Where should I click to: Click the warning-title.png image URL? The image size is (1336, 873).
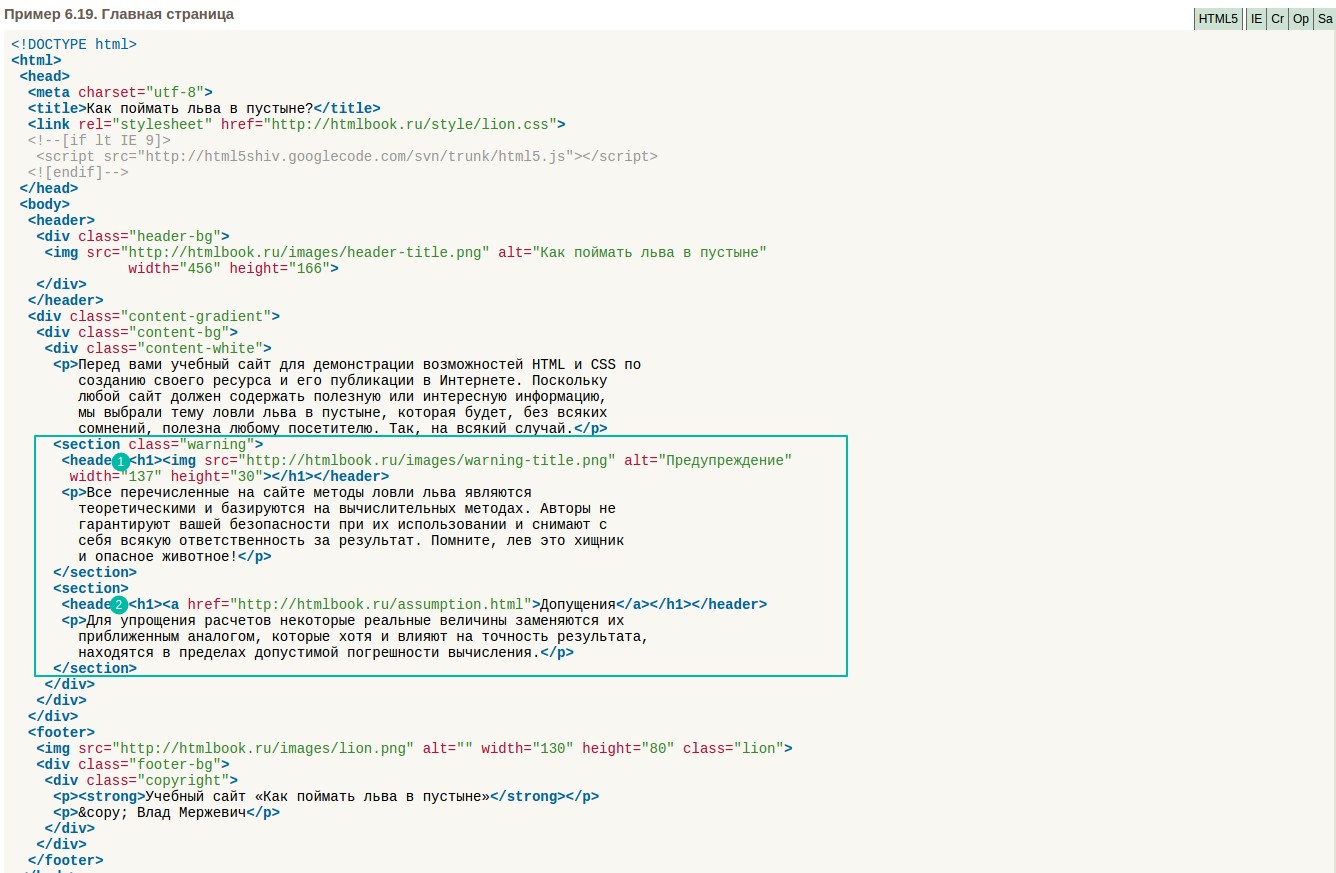click(x=427, y=460)
